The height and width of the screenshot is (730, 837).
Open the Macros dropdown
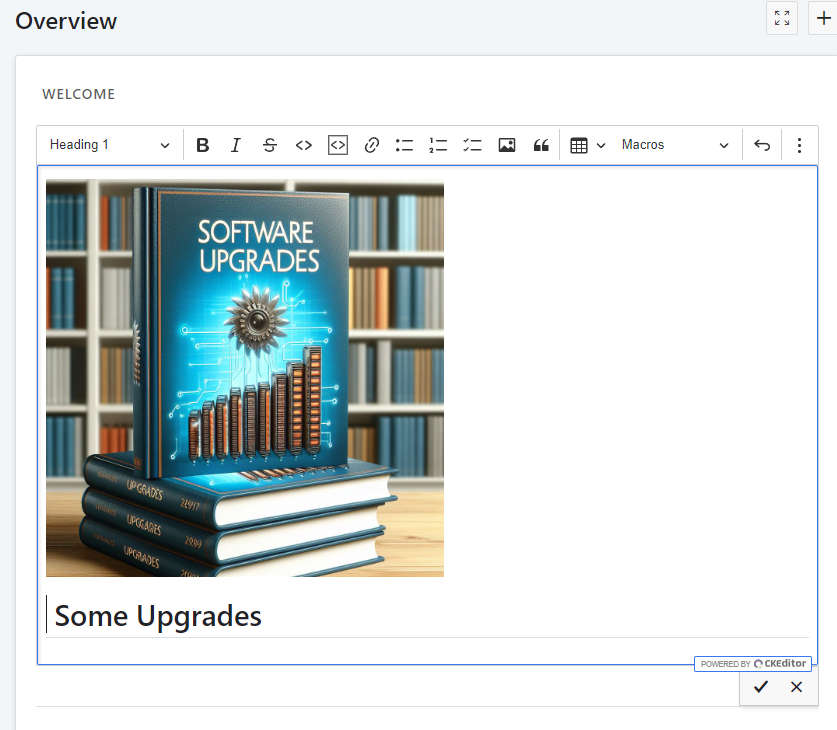click(675, 145)
